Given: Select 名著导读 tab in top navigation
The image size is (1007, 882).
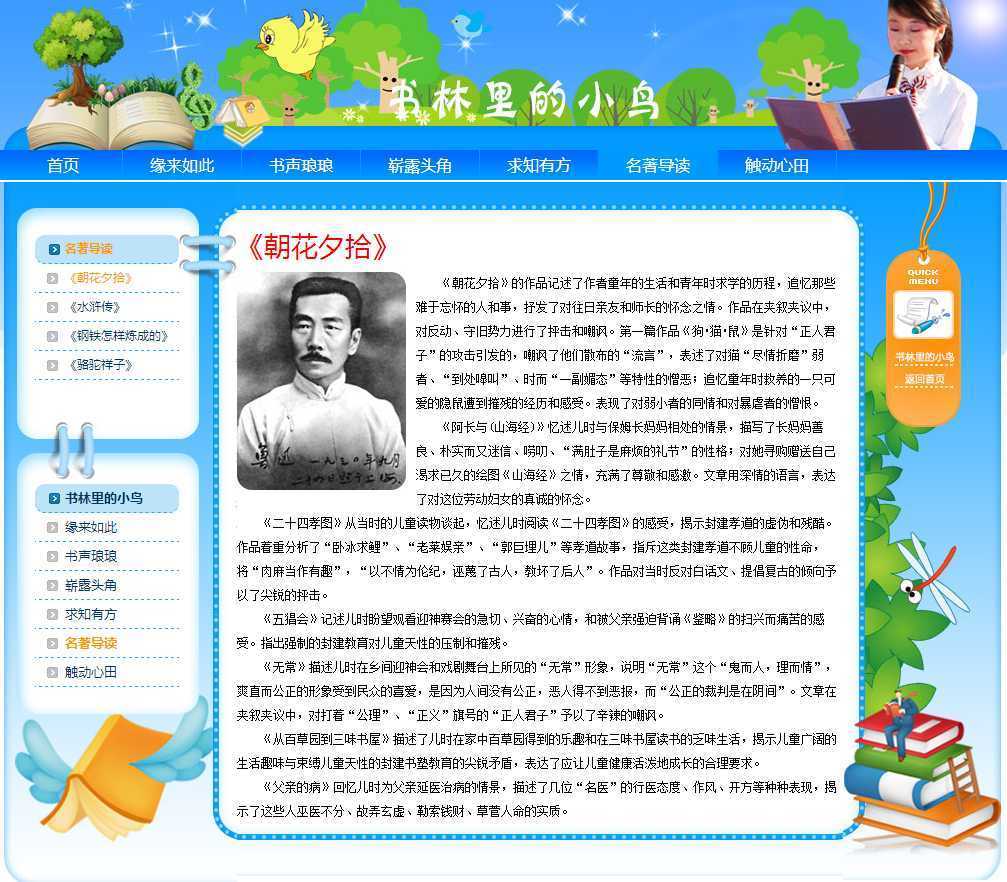Looking at the screenshot, I should point(657,166).
